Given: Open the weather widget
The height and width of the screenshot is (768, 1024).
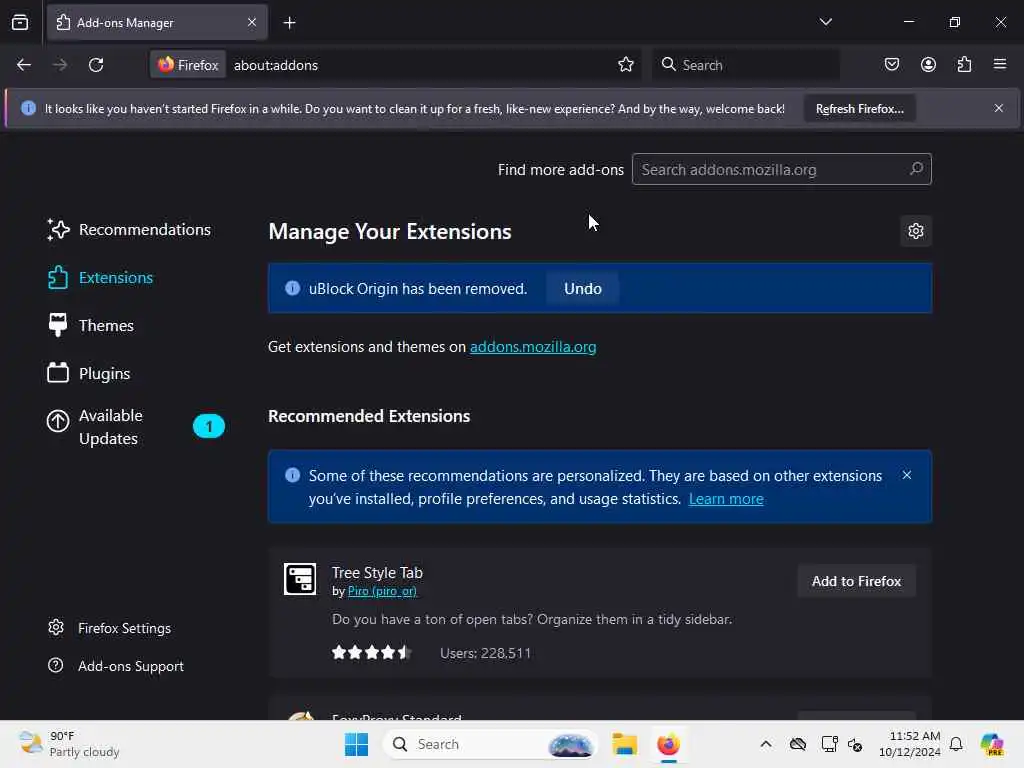Looking at the screenshot, I should [69, 744].
